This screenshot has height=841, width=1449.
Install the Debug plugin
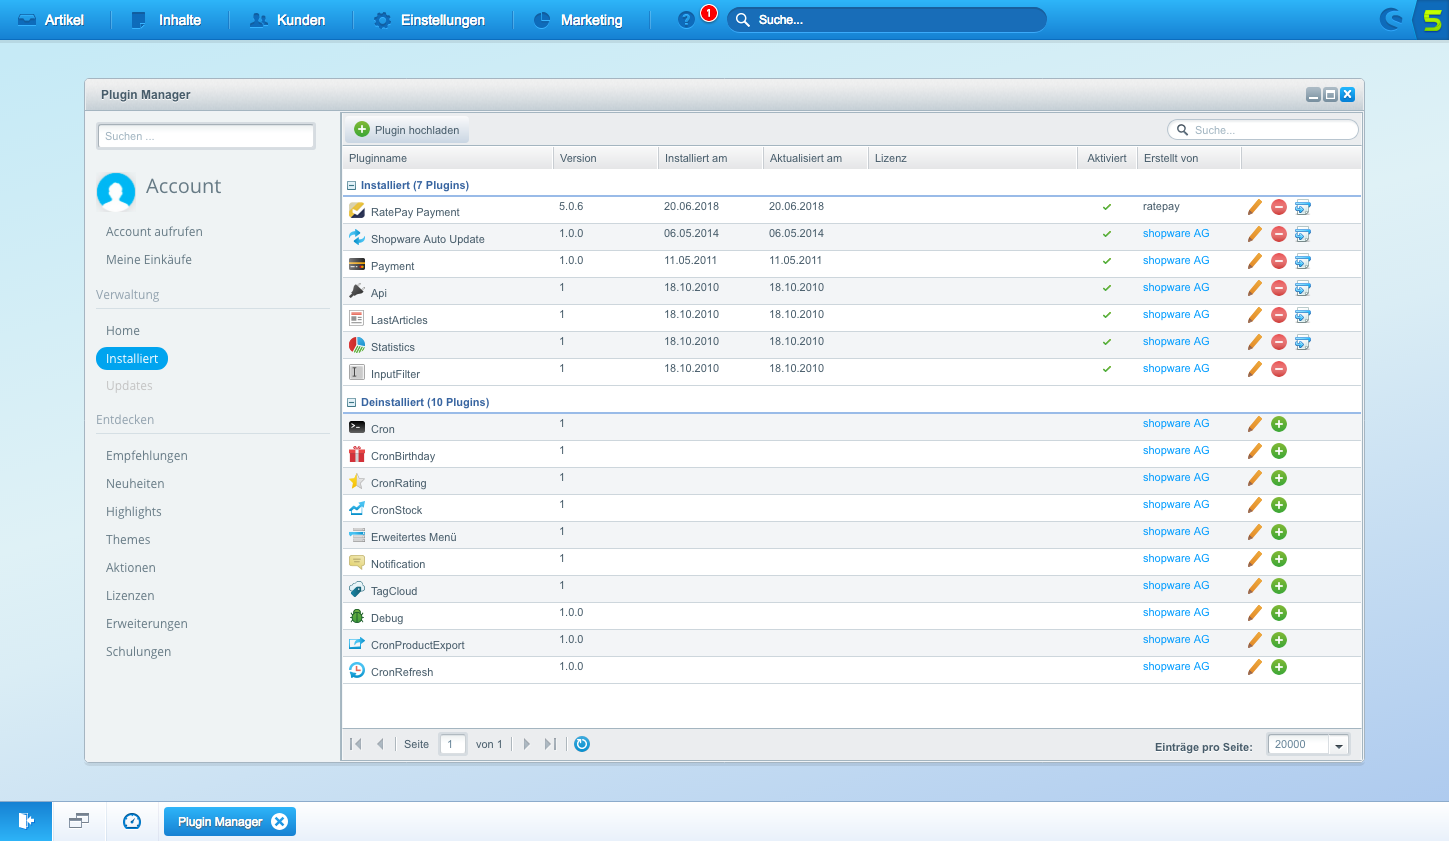pyautogui.click(x=1278, y=613)
